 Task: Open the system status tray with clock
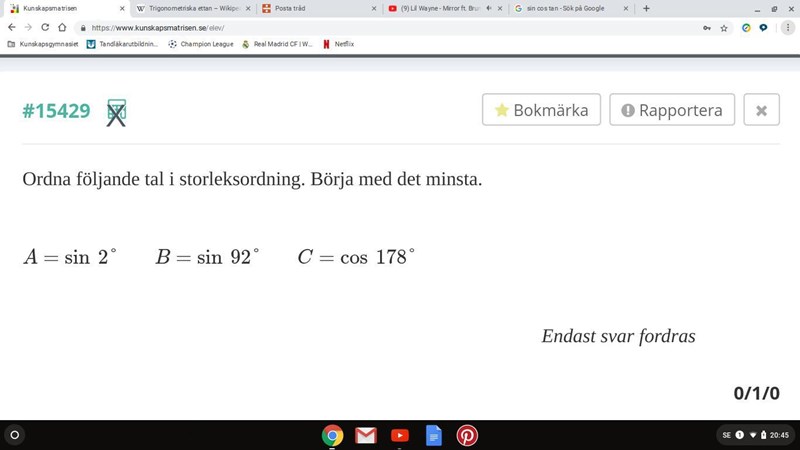click(757, 435)
